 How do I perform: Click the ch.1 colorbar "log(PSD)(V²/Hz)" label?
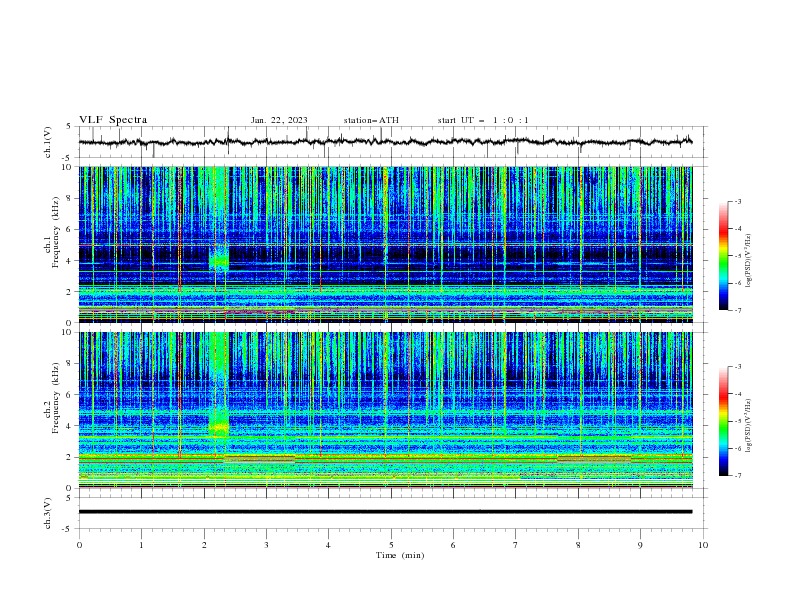coord(749,261)
